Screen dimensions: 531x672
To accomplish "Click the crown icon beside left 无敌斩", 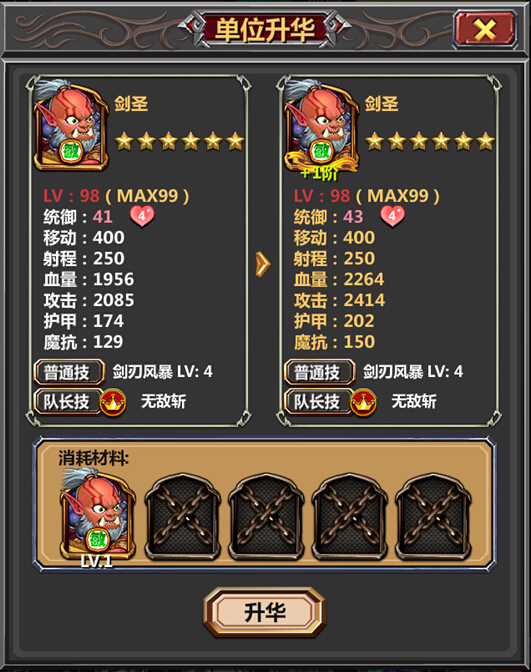I will coord(113,402).
